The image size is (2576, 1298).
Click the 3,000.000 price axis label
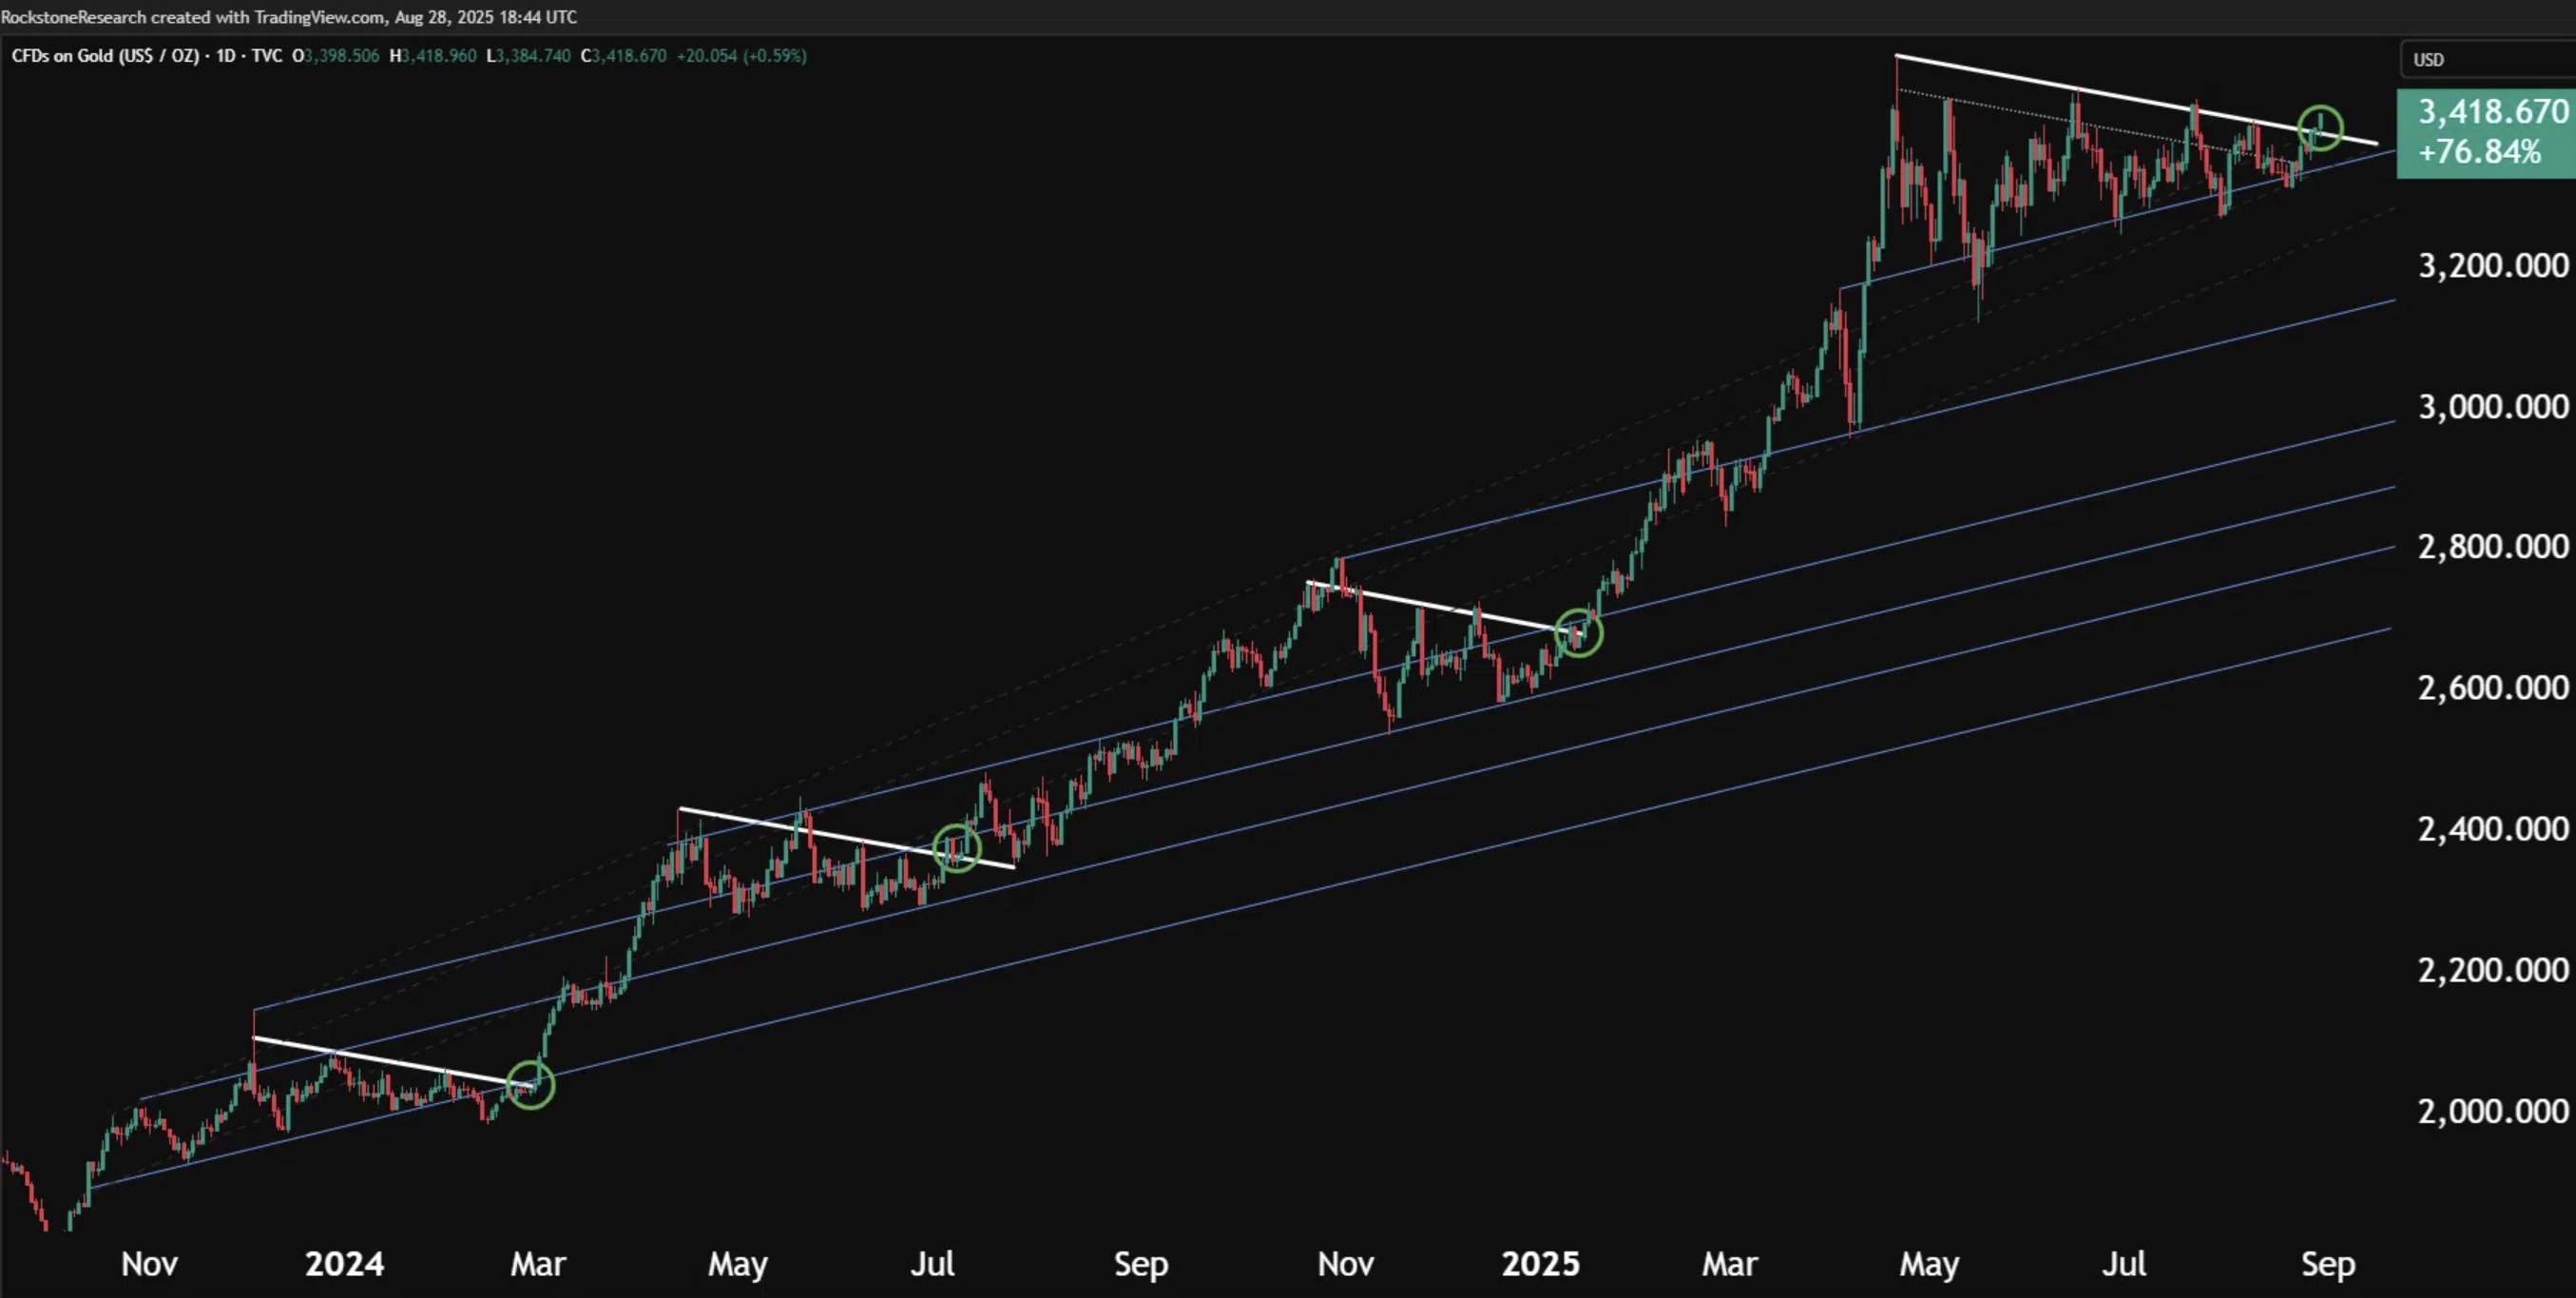(2492, 407)
